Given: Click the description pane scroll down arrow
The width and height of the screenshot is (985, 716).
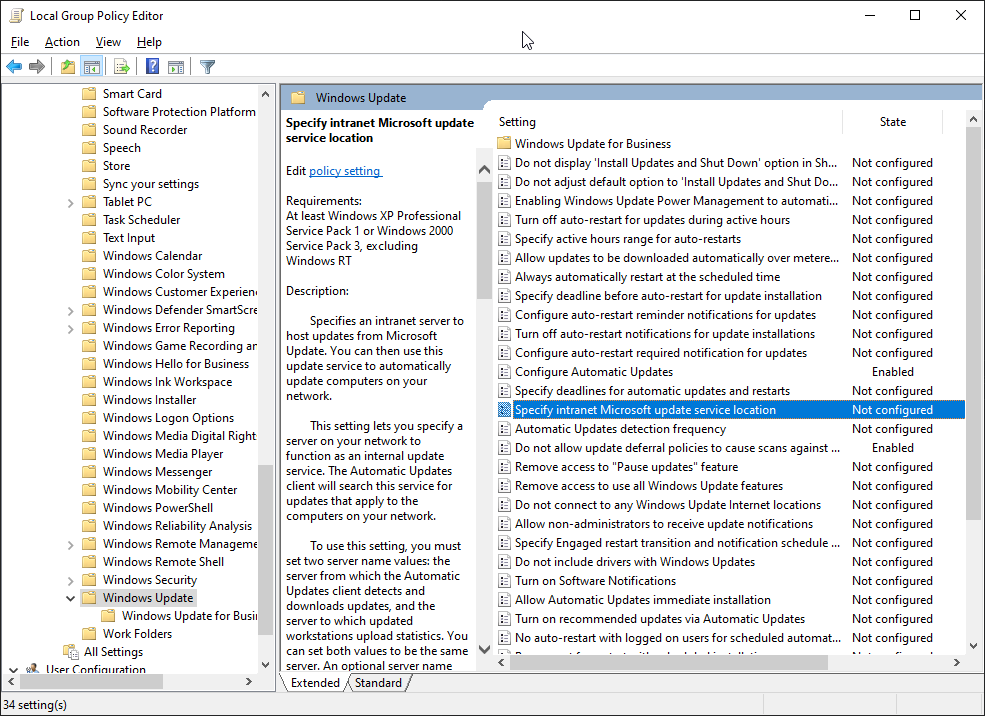Looking at the screenshot, I should click(484, 649).
